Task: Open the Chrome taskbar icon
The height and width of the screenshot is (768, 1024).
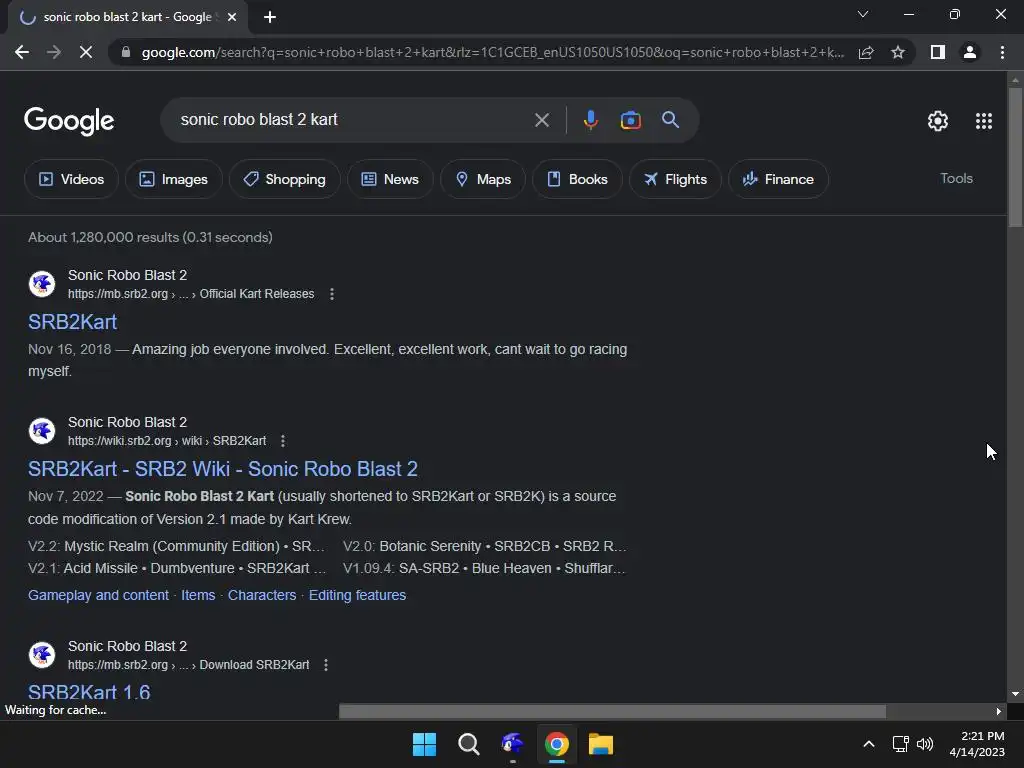Action: [556, 744]
